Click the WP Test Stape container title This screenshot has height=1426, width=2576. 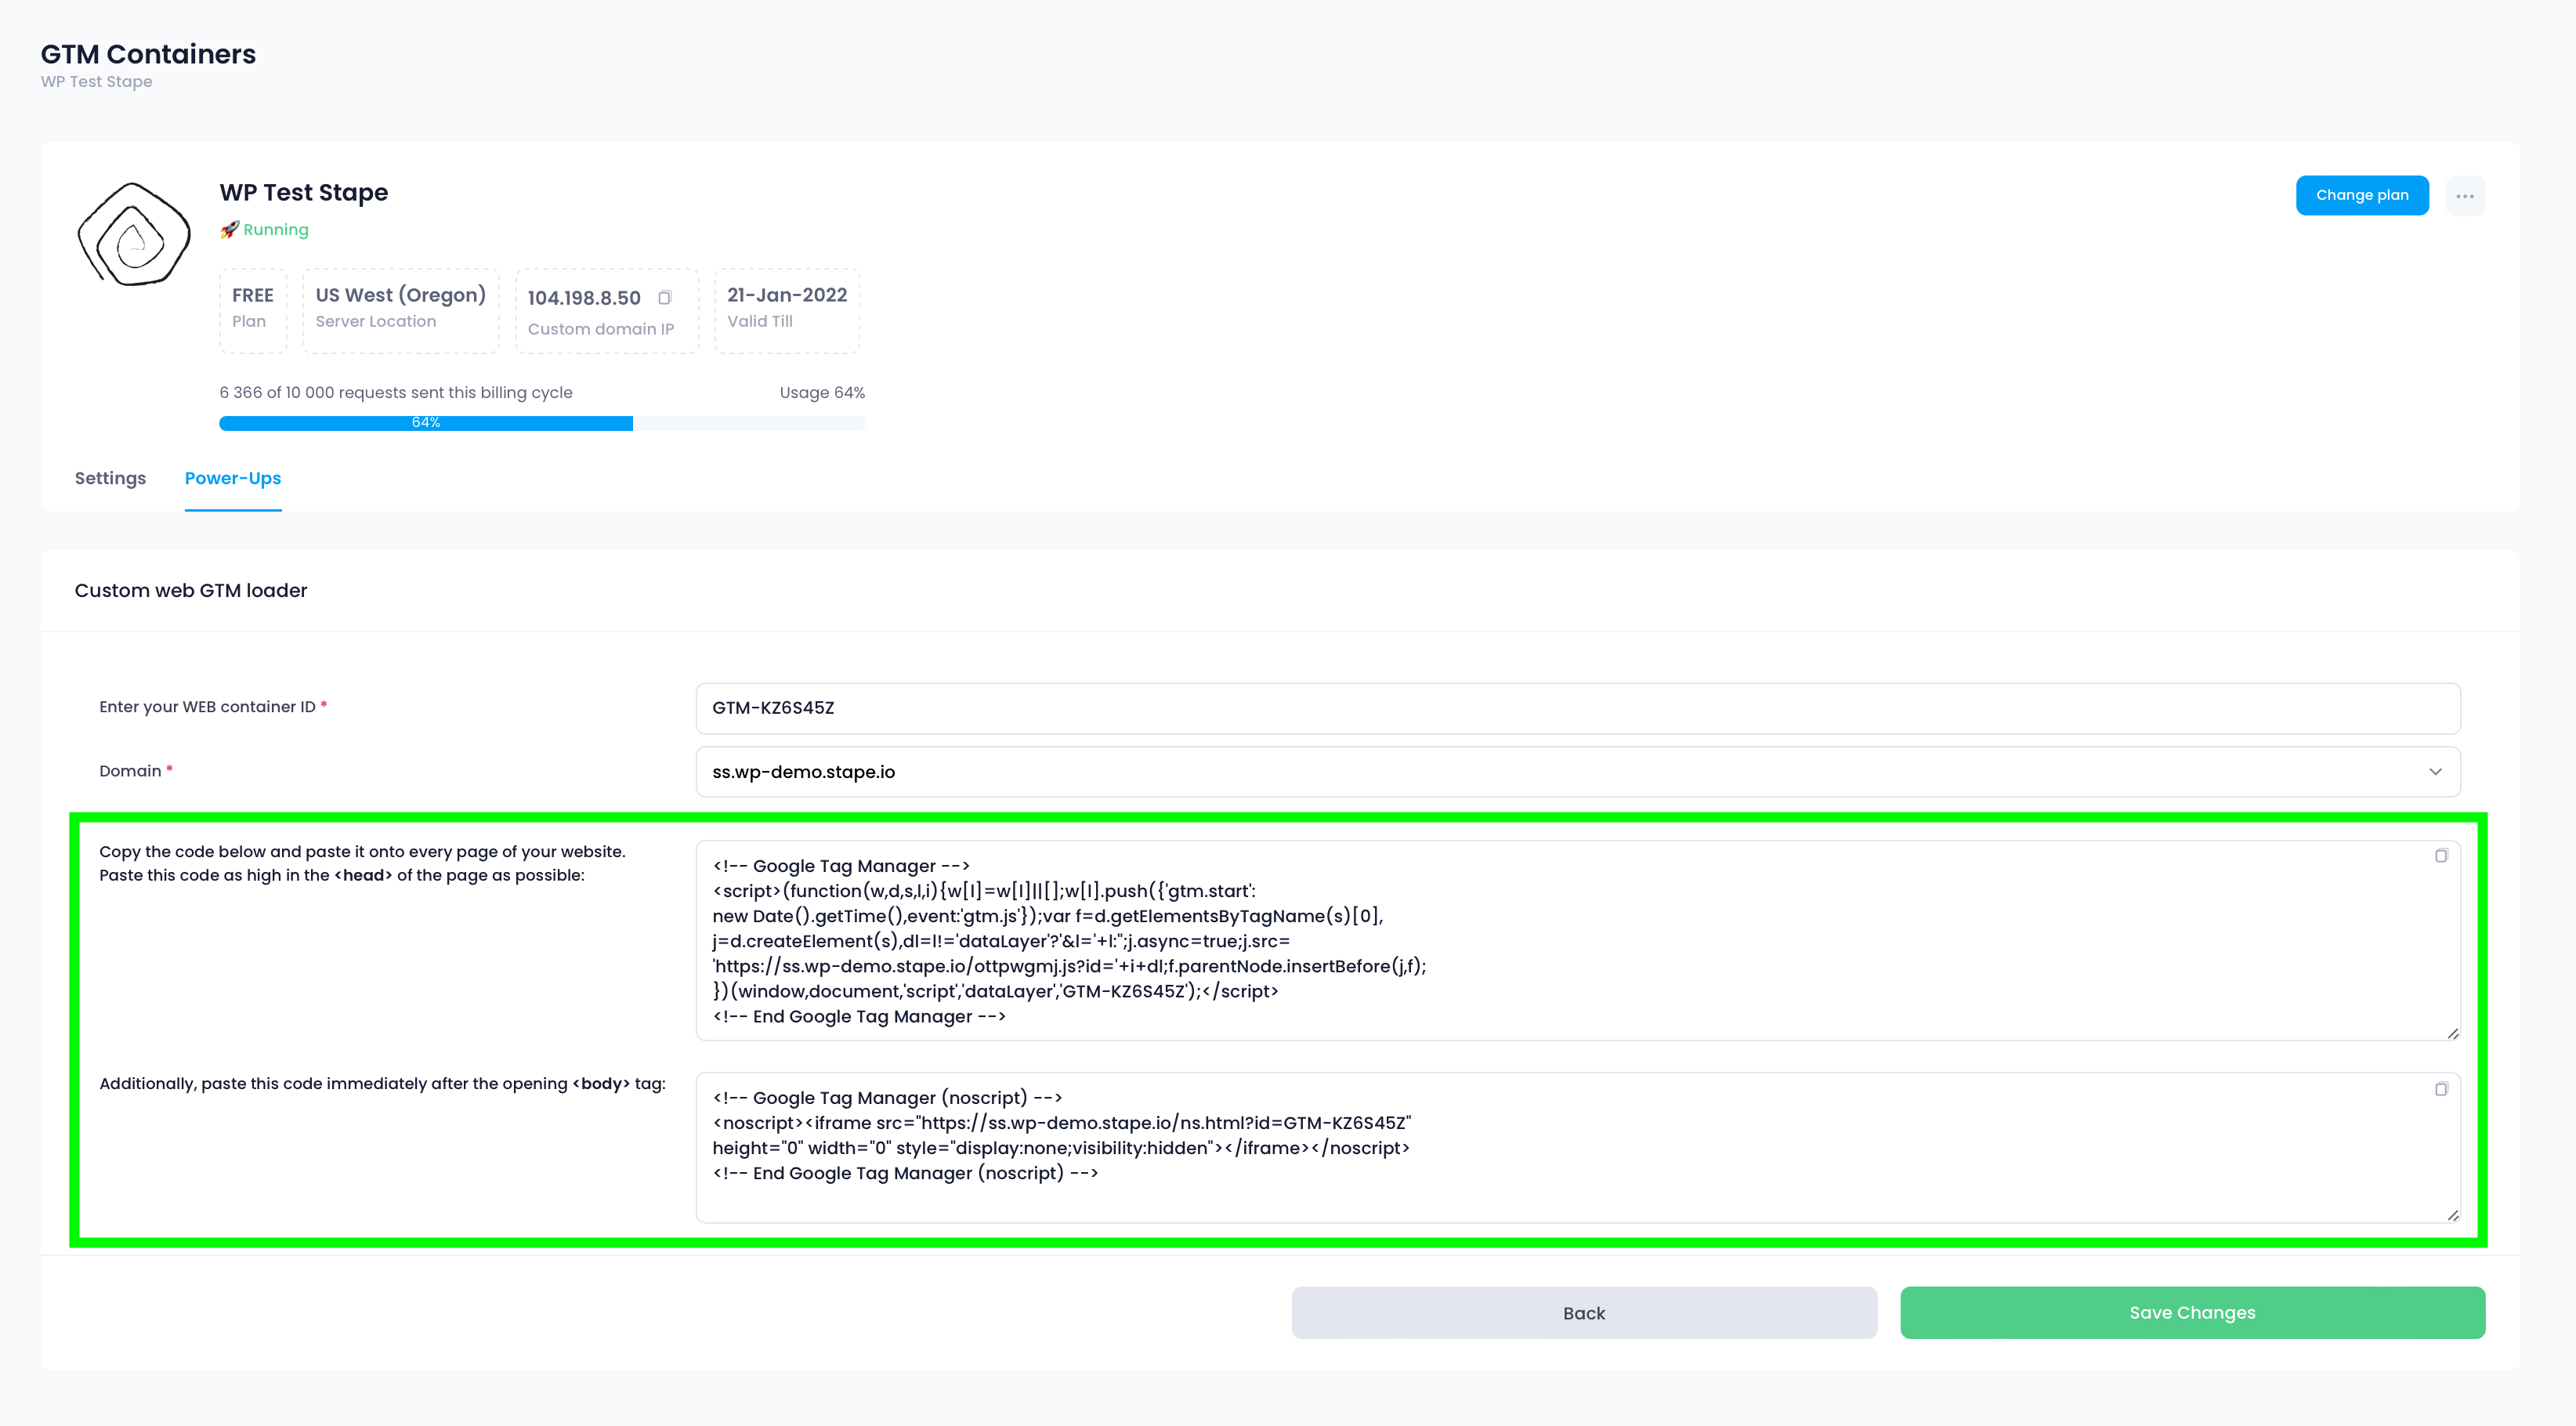[304, 192]
